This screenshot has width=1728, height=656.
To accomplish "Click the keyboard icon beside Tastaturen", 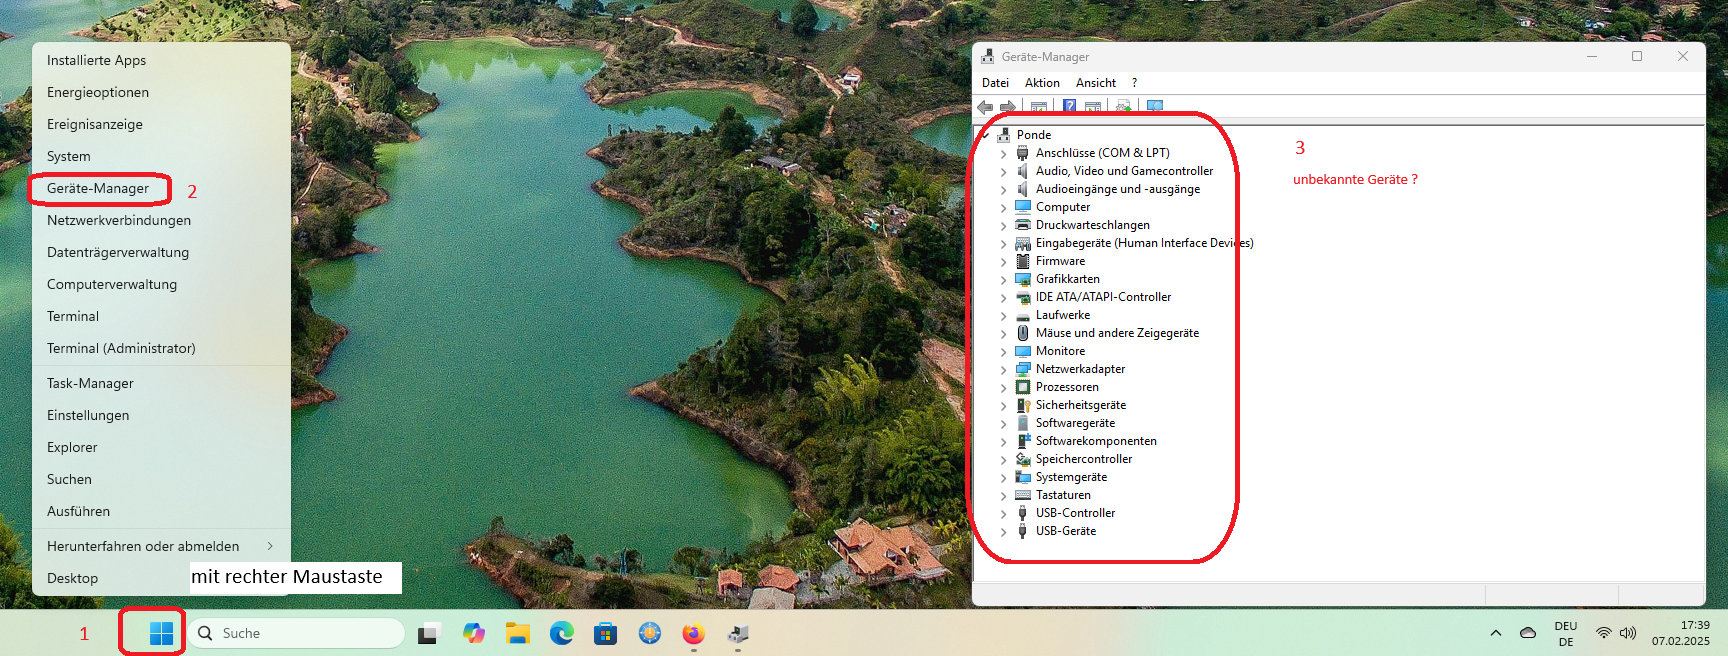I will click(x=1022, y=495).
